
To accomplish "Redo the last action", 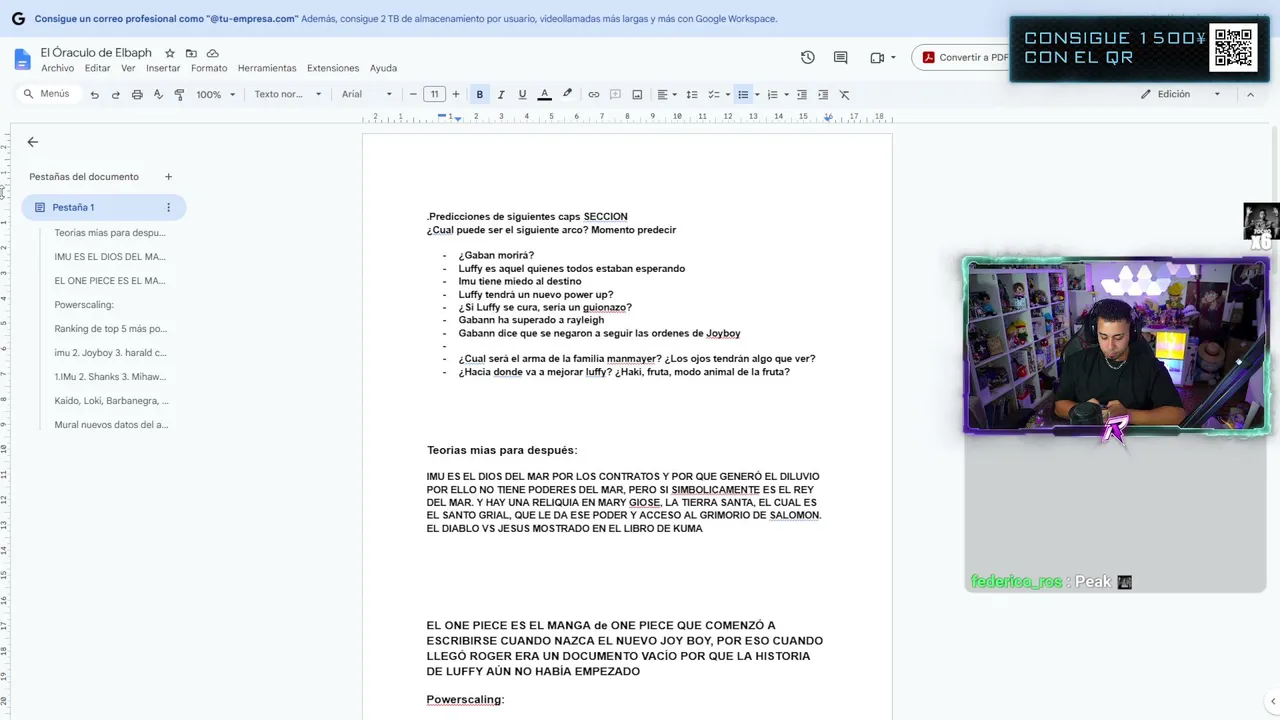I will coord(115,95).
